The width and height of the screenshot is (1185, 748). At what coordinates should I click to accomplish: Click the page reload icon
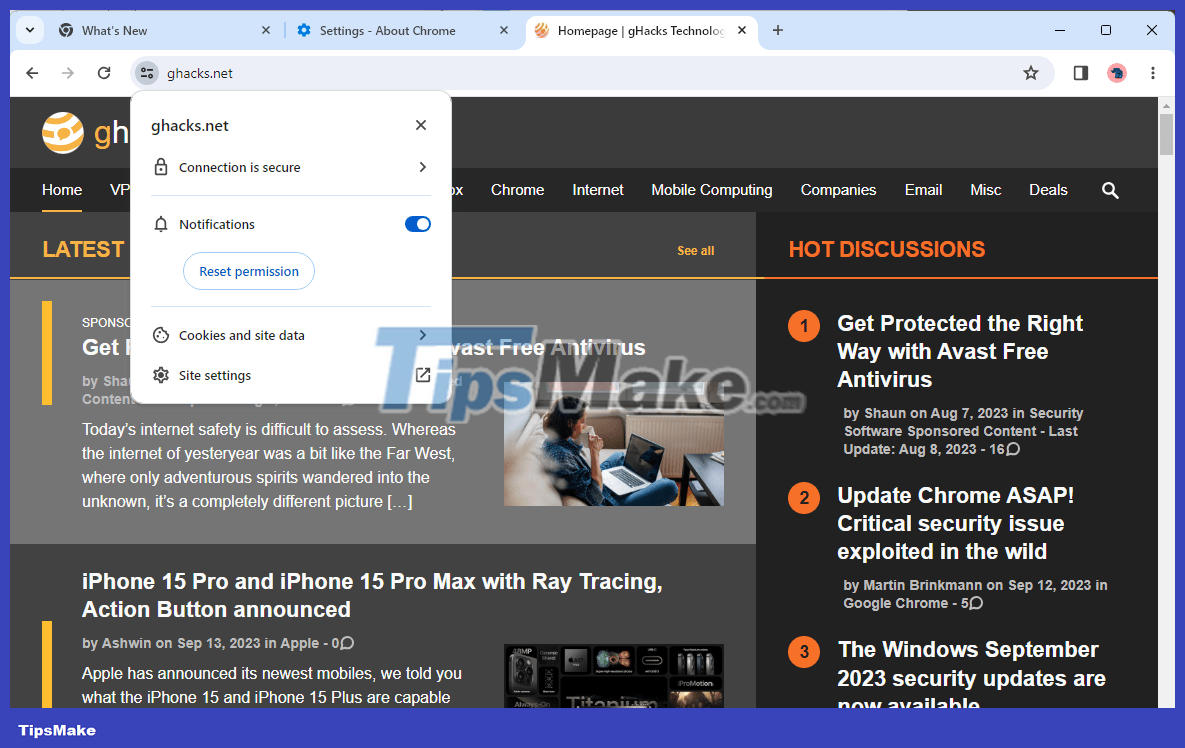click(104, 72)
